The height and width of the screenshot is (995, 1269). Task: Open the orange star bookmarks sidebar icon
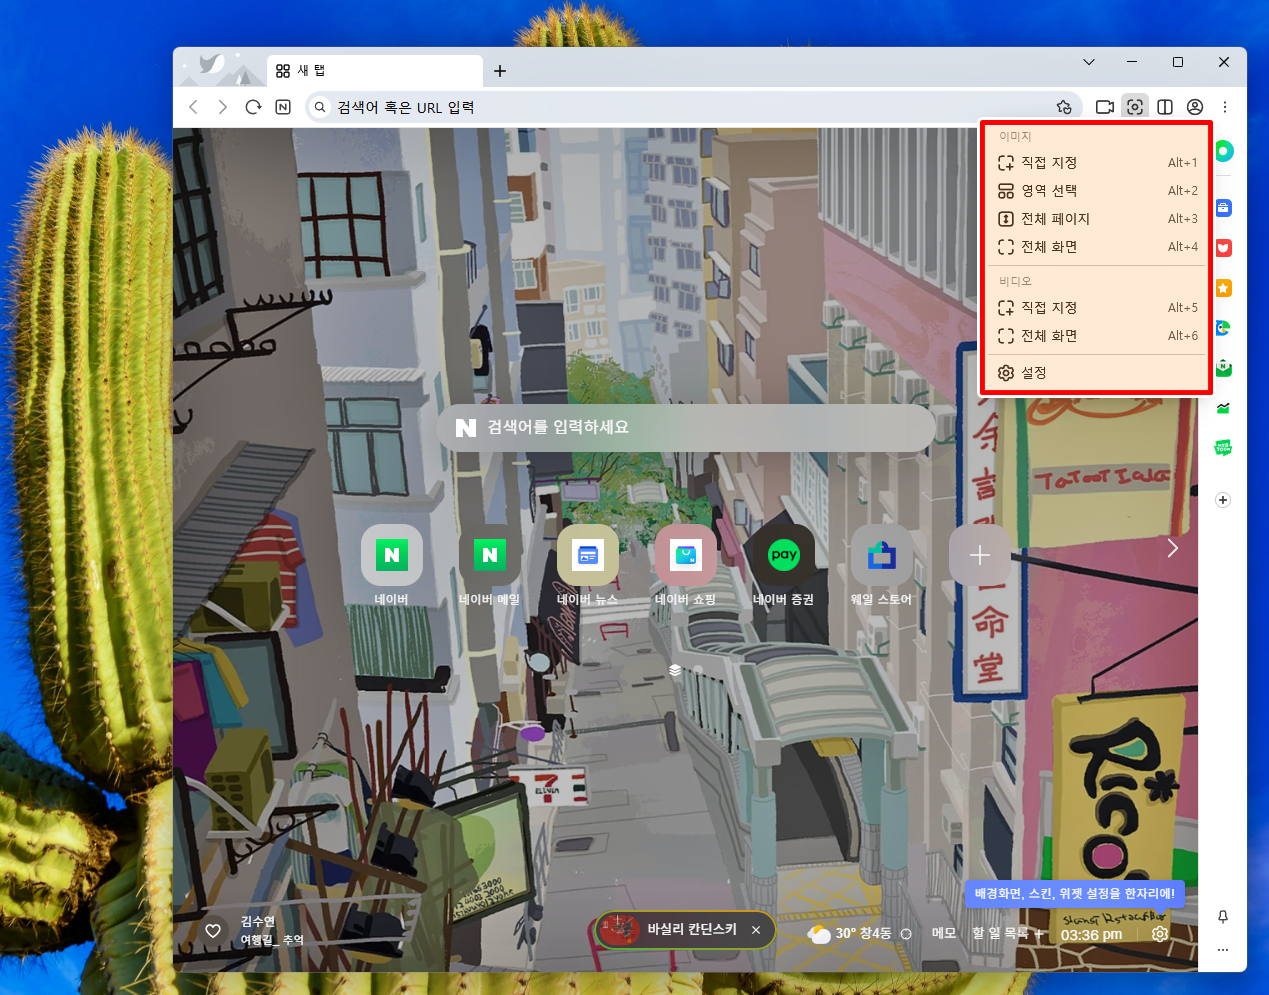point(1223,288)
